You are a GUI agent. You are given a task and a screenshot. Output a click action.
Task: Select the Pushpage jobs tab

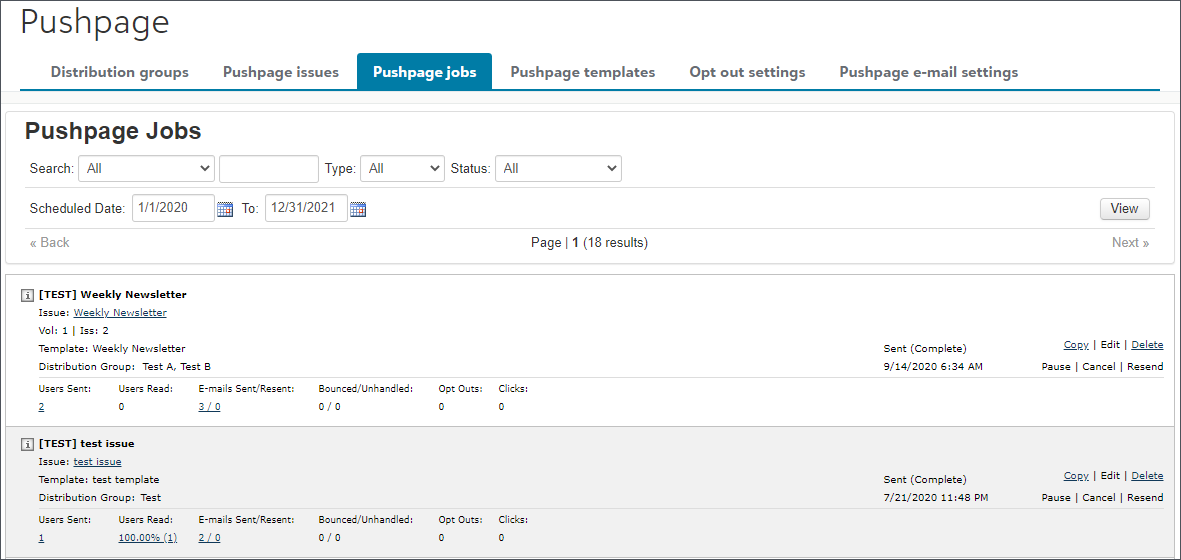coord(425,72)
